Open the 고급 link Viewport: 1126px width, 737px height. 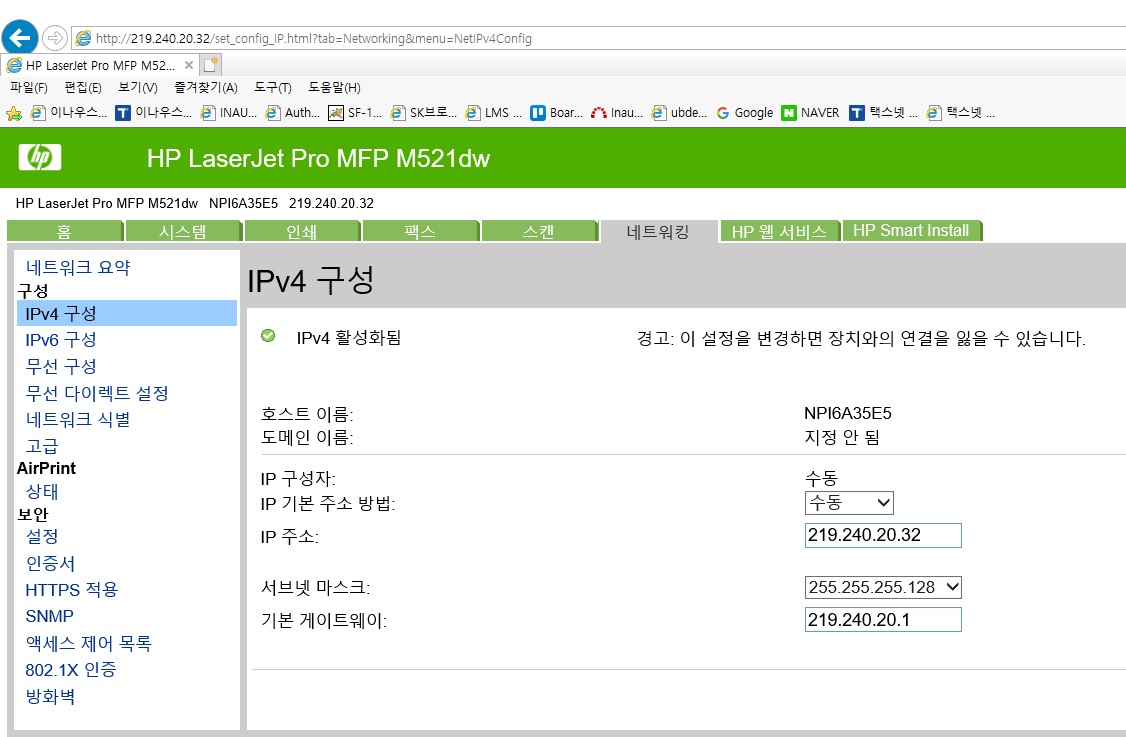pyautogui.click(x=42, y=446)
